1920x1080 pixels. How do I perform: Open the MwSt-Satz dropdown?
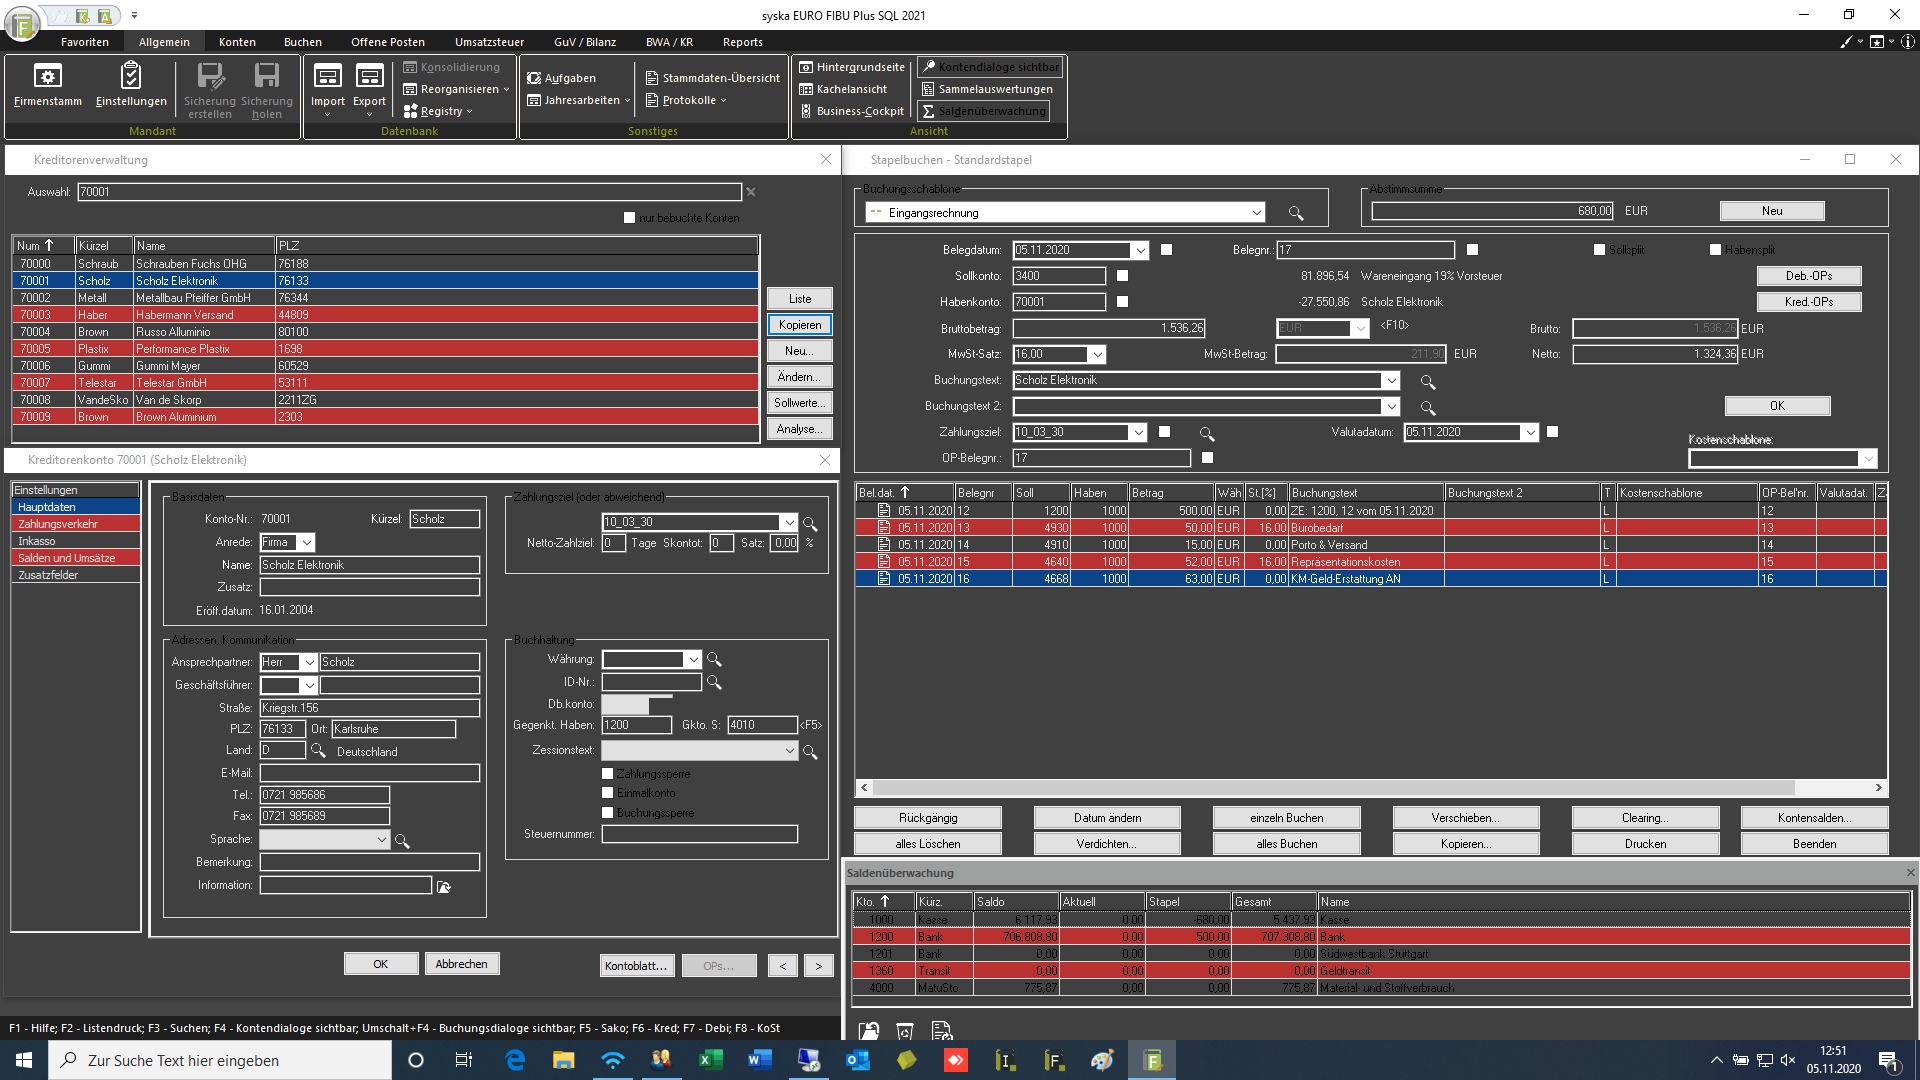click(x=1097, y=354)
